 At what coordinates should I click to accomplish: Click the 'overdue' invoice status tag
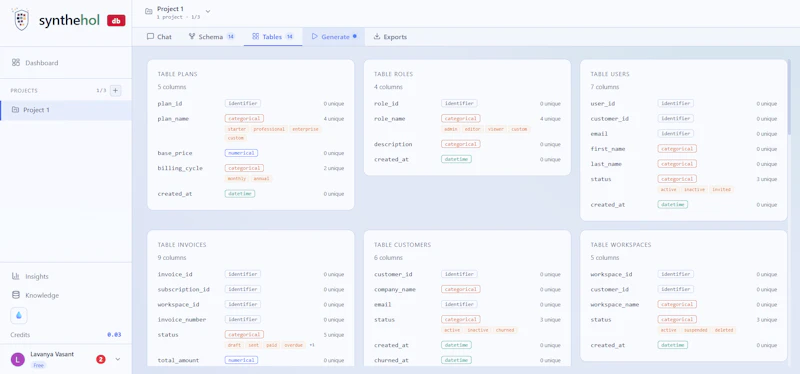point(293,345)
